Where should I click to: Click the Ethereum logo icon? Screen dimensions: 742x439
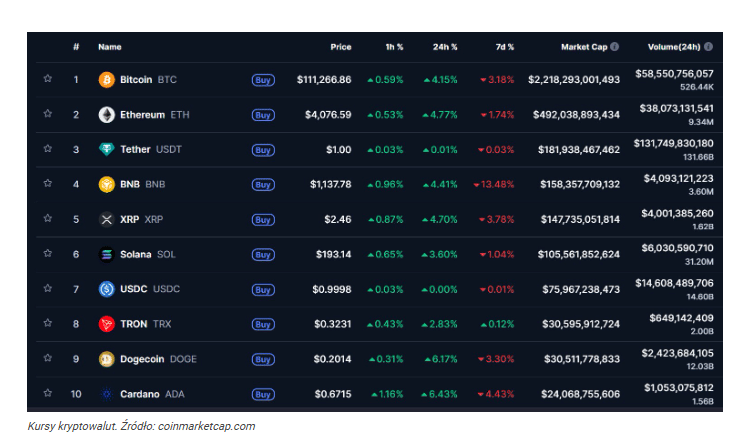(106, 114)
